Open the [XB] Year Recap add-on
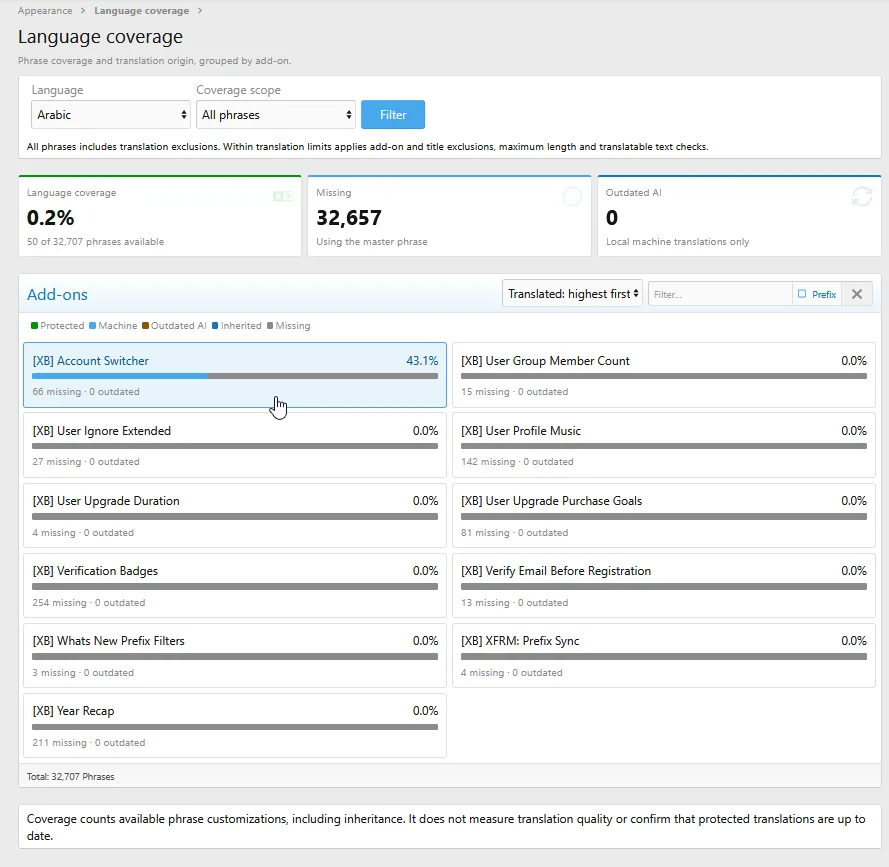This screenshot has width=889, height=867. click(235, 725)
